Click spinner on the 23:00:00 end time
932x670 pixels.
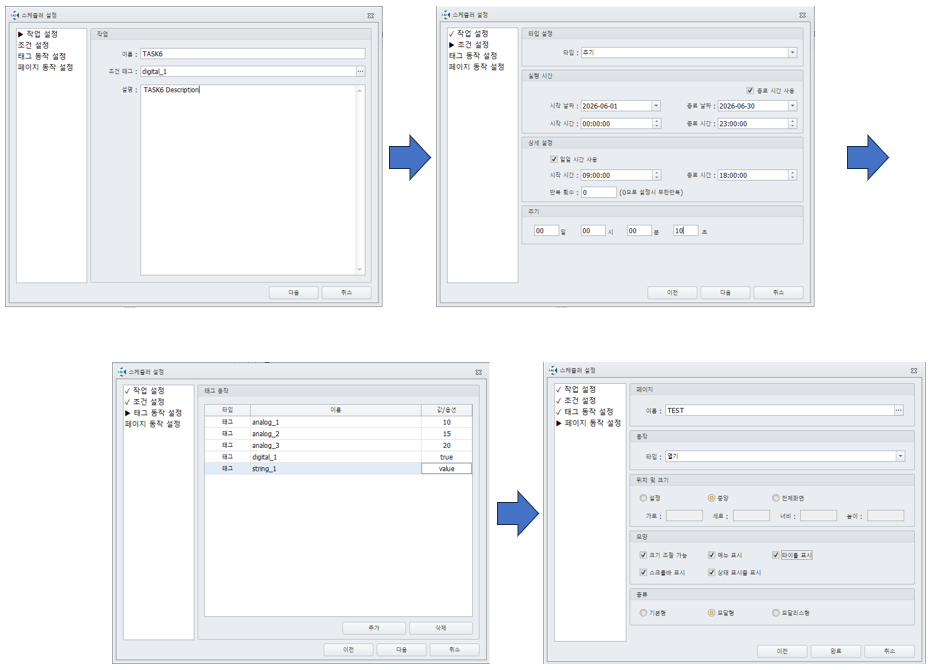pyautogui.click(x=792, y=124)
